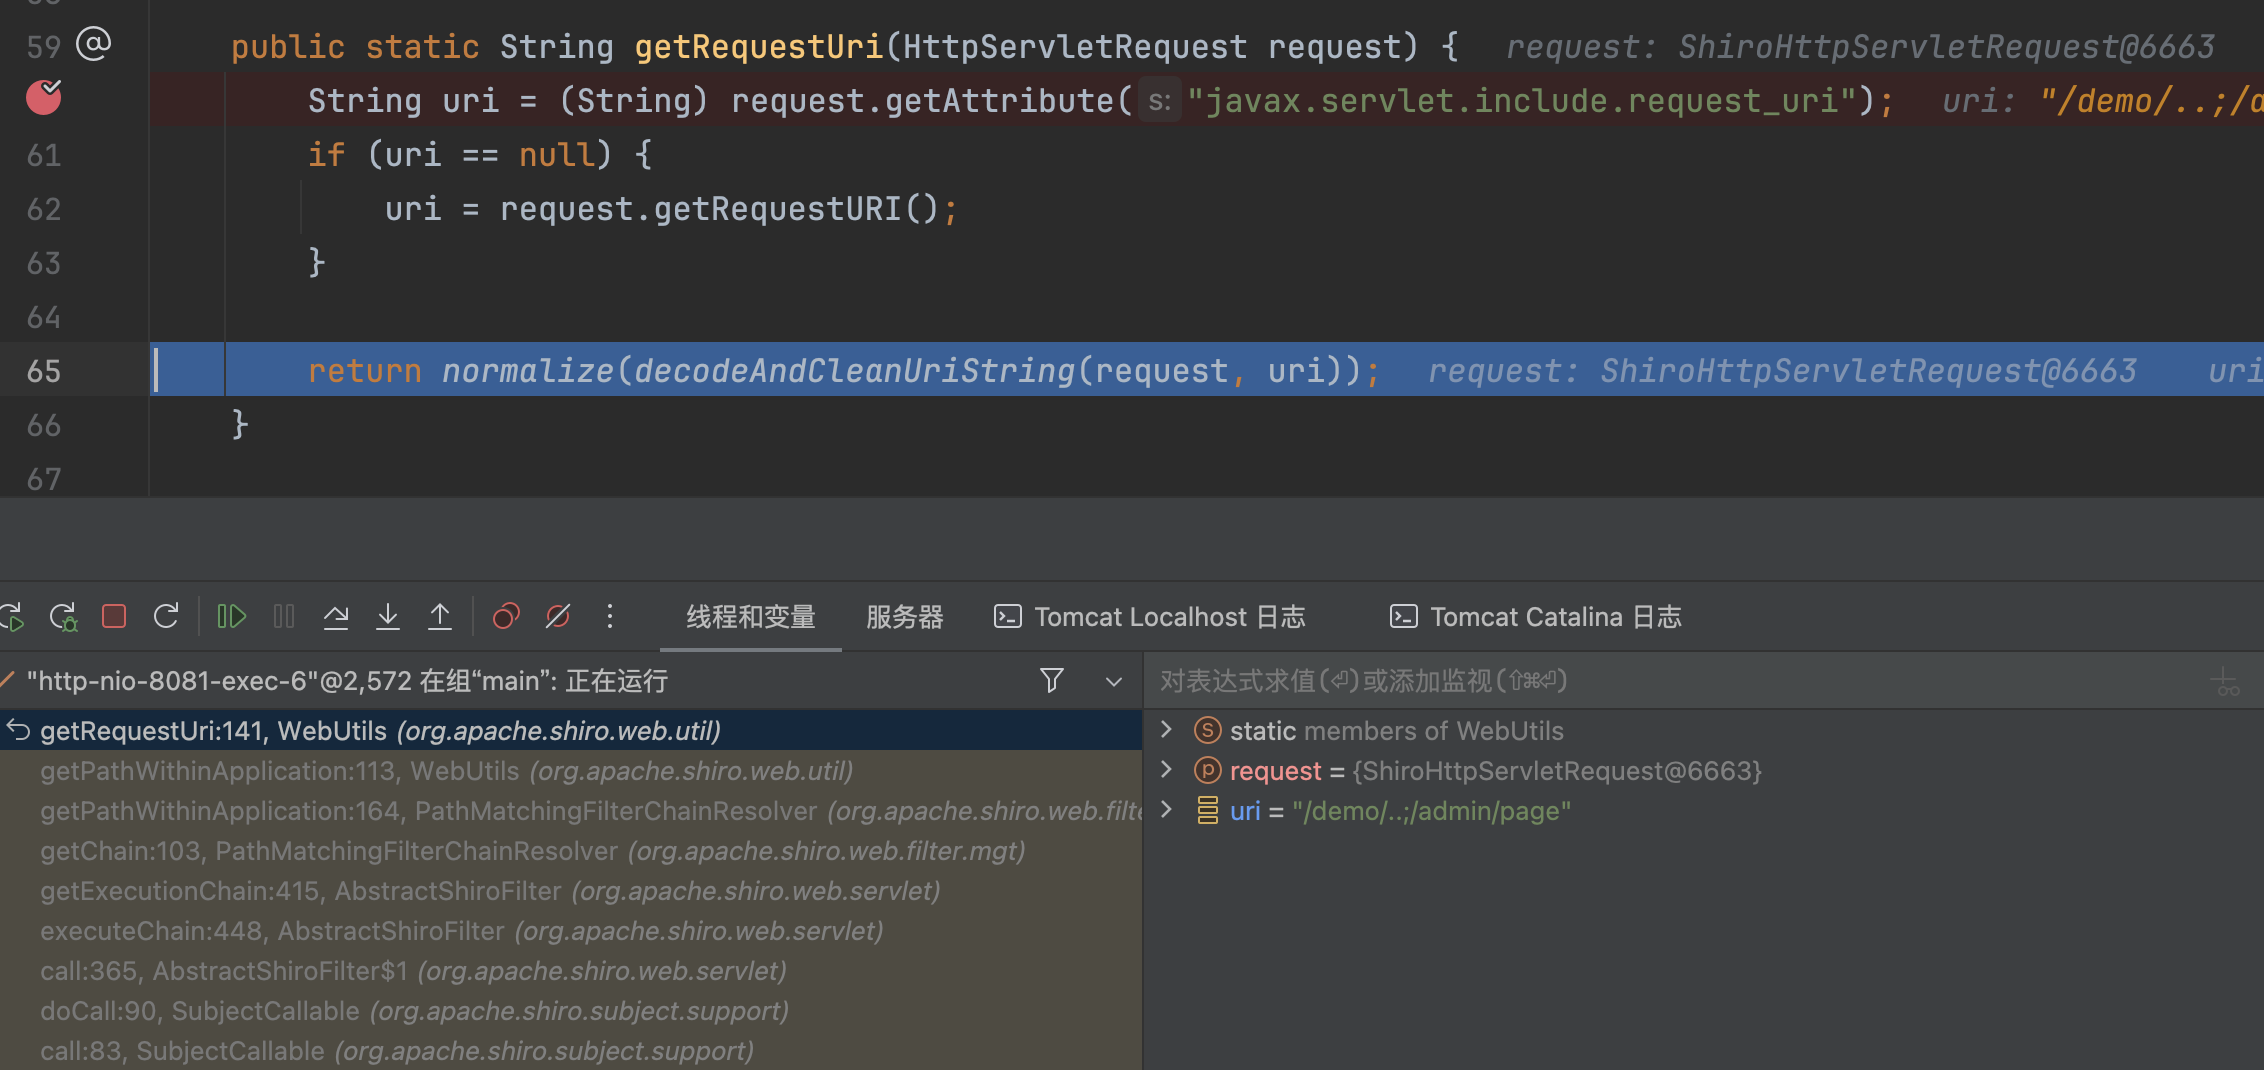Image resolution: width=2264 pixels, height=1070 pixels.
Task: Open the View Breakpoints dialog
Action: tap(506, 616)
